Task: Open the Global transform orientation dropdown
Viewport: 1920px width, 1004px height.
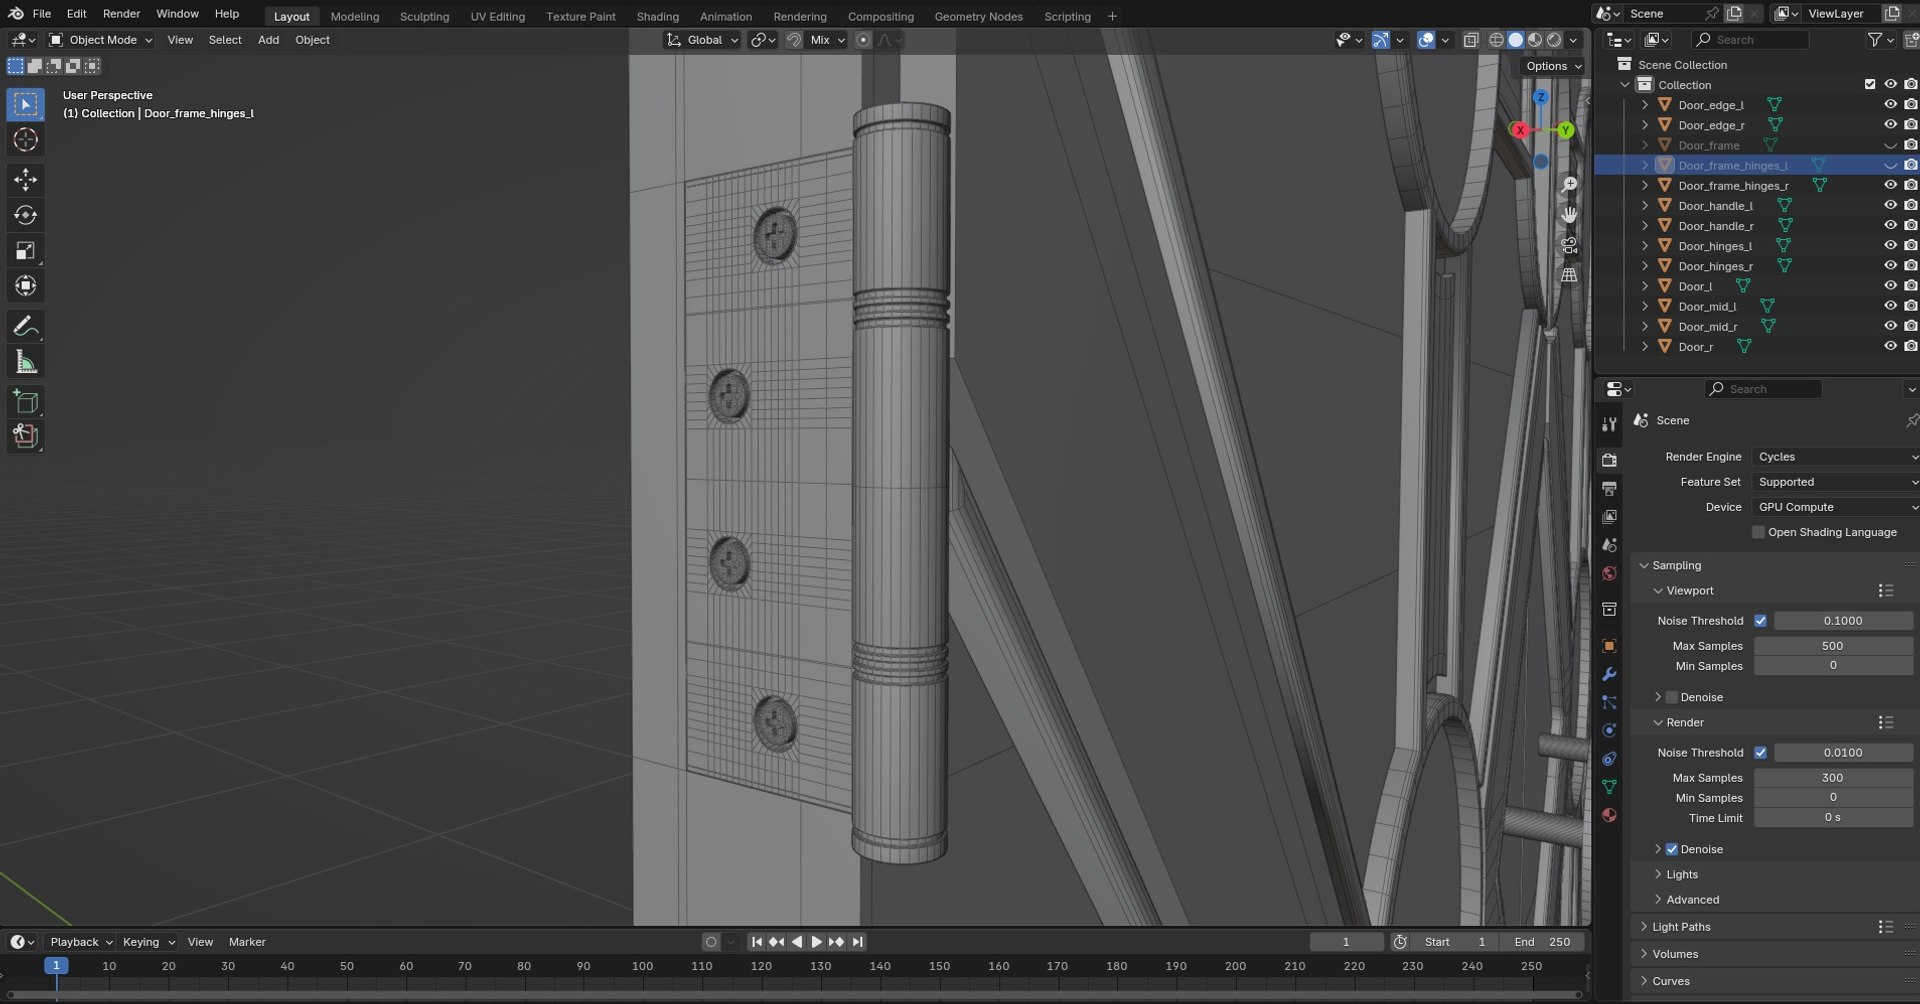Action: click(703, 40)
